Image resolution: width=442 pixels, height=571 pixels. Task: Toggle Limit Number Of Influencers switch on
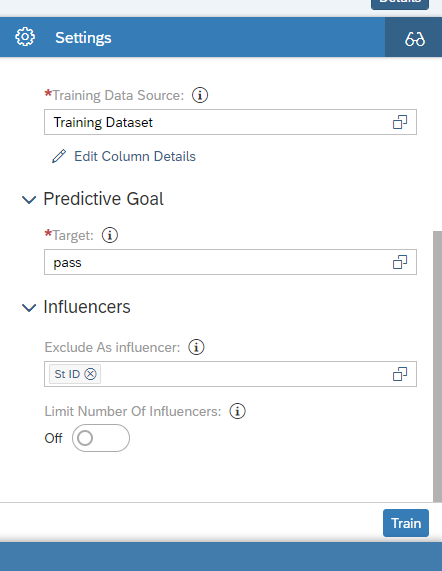point(101,438)
